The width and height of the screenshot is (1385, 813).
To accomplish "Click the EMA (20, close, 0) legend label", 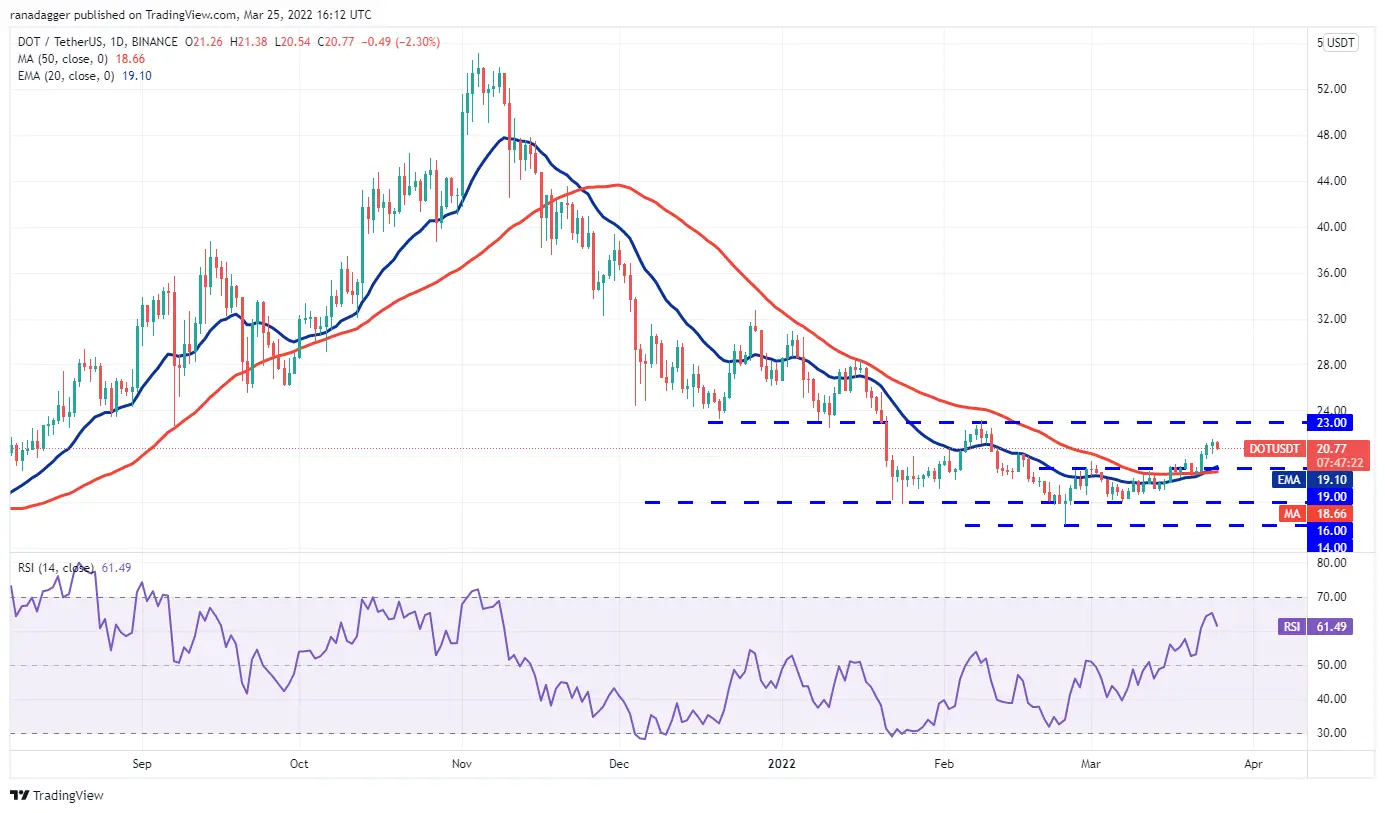I will tap(67, 75).
